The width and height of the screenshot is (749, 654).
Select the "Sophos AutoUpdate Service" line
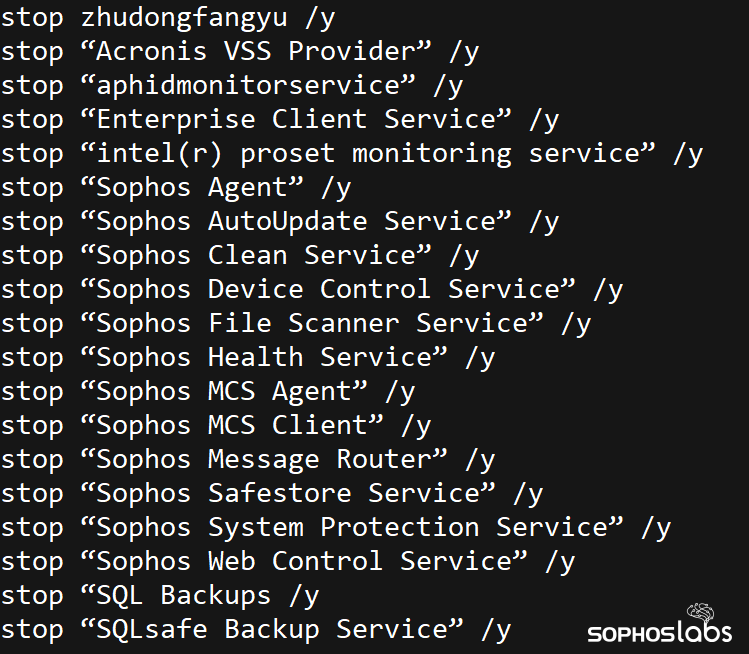coord(280,221)
